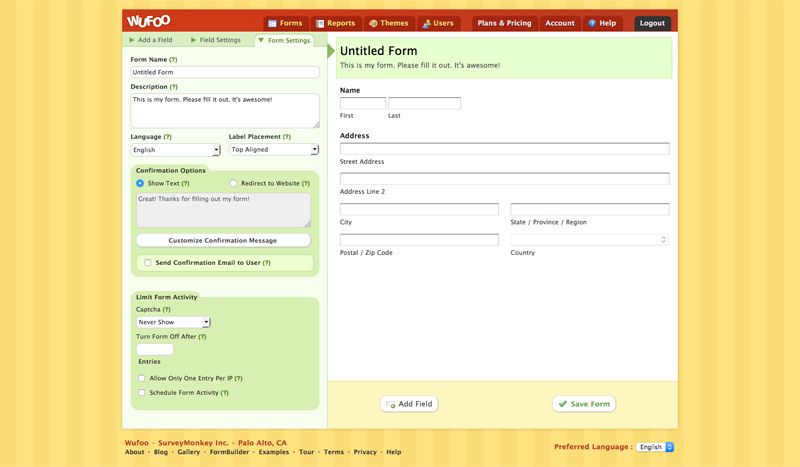This screenshot has height=467, width=800.
Task: Click the Last name input field
Action: [x=424, y=104]
